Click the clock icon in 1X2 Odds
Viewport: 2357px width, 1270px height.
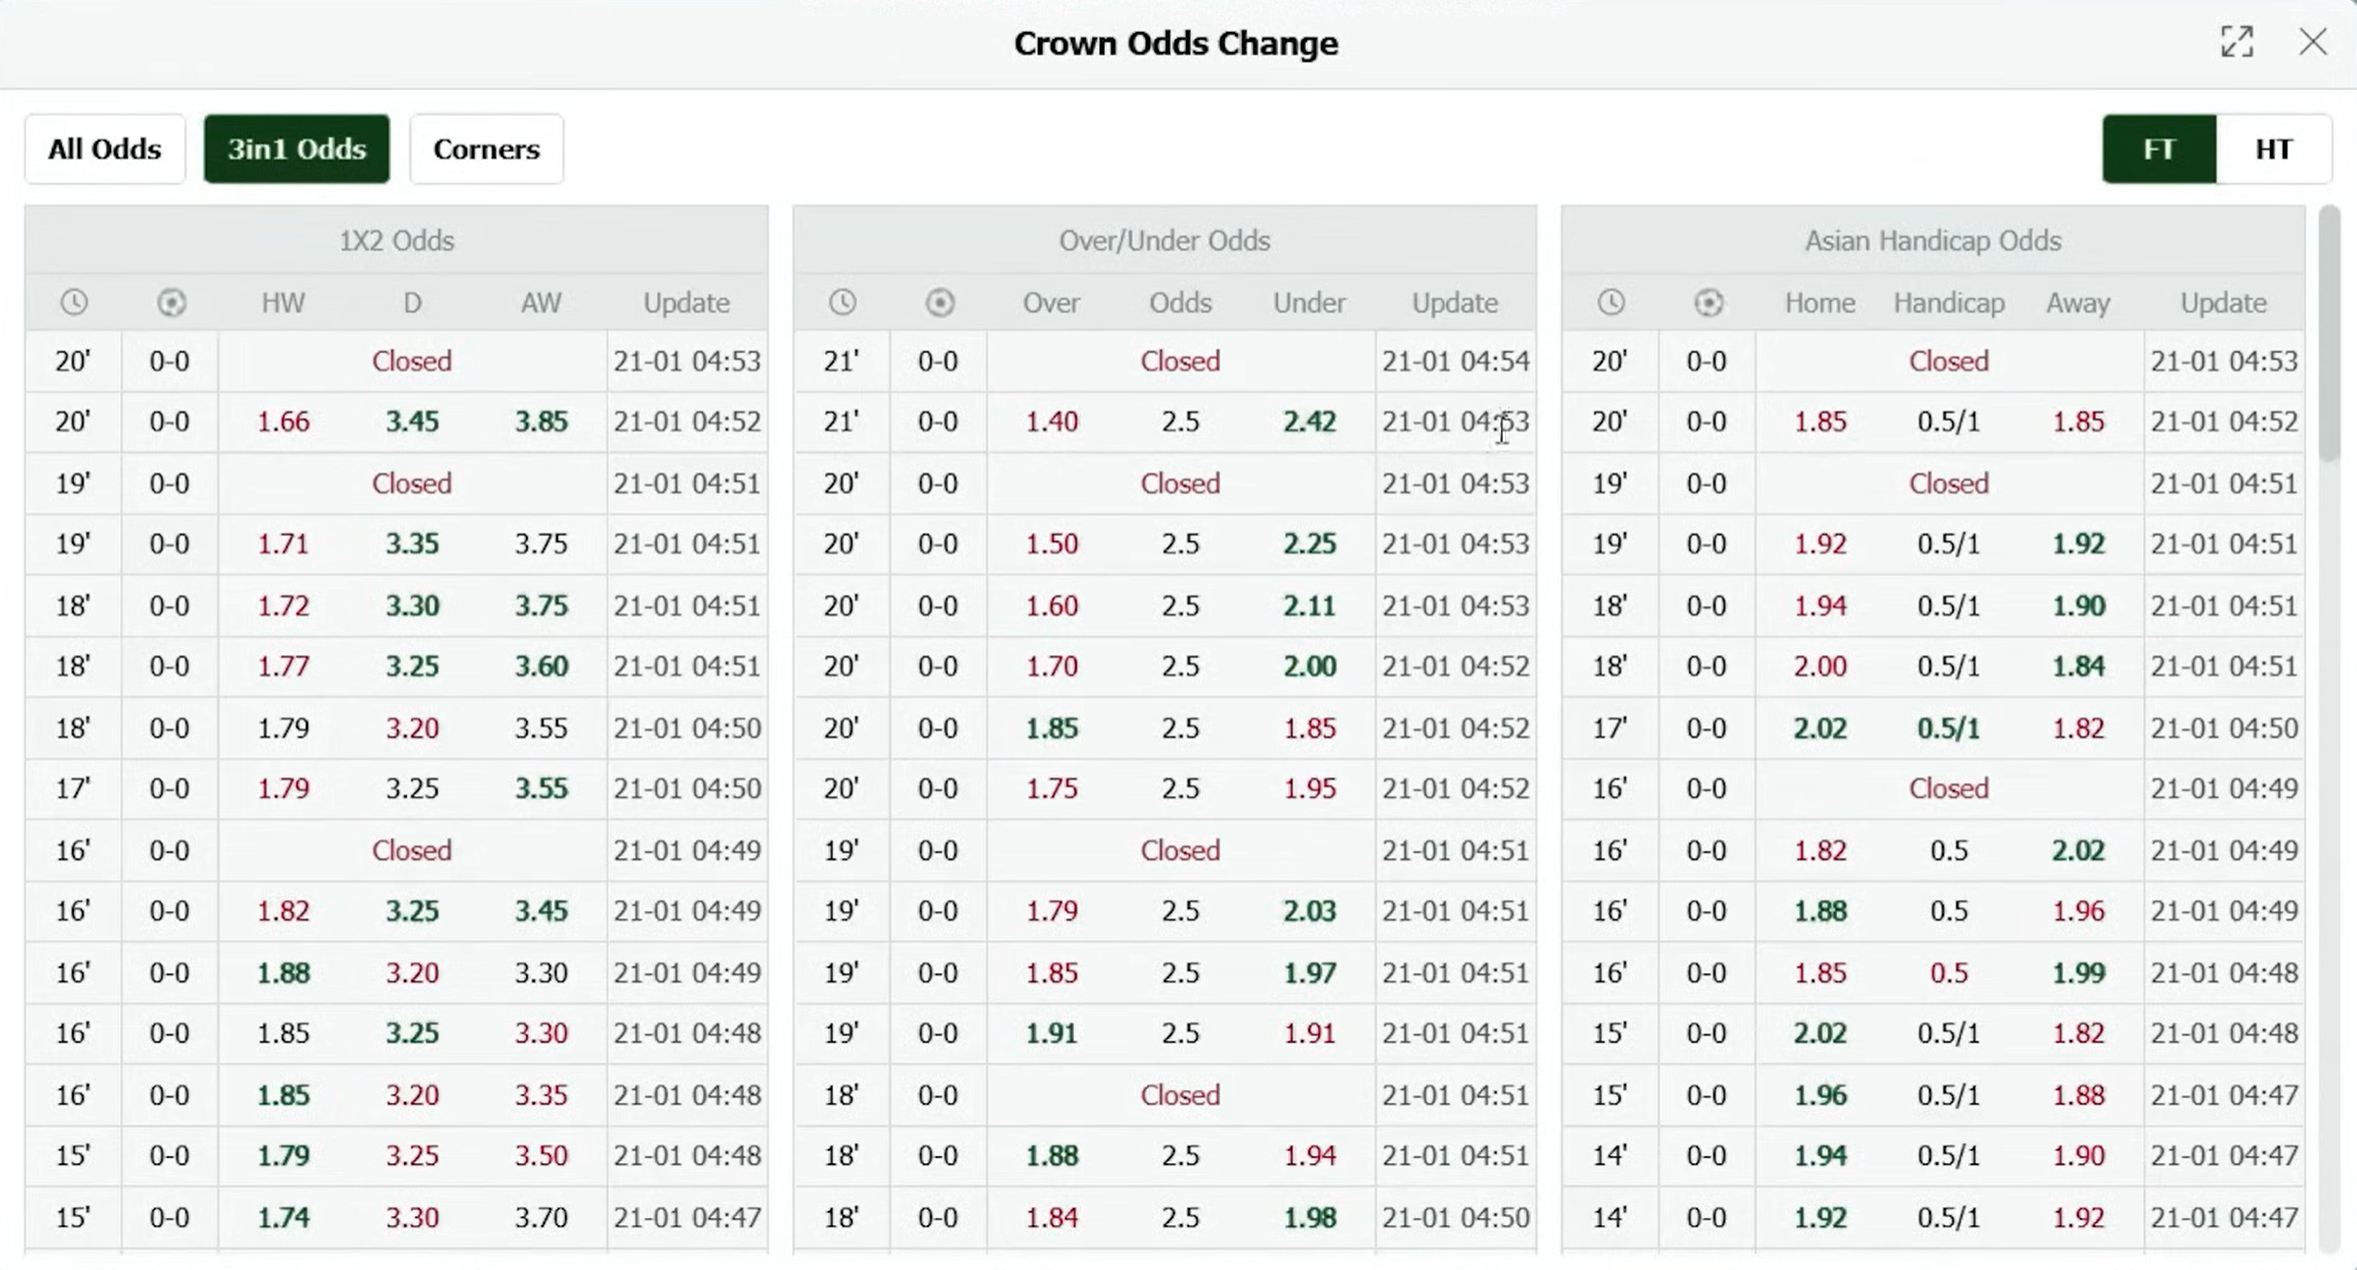[74, 302]
